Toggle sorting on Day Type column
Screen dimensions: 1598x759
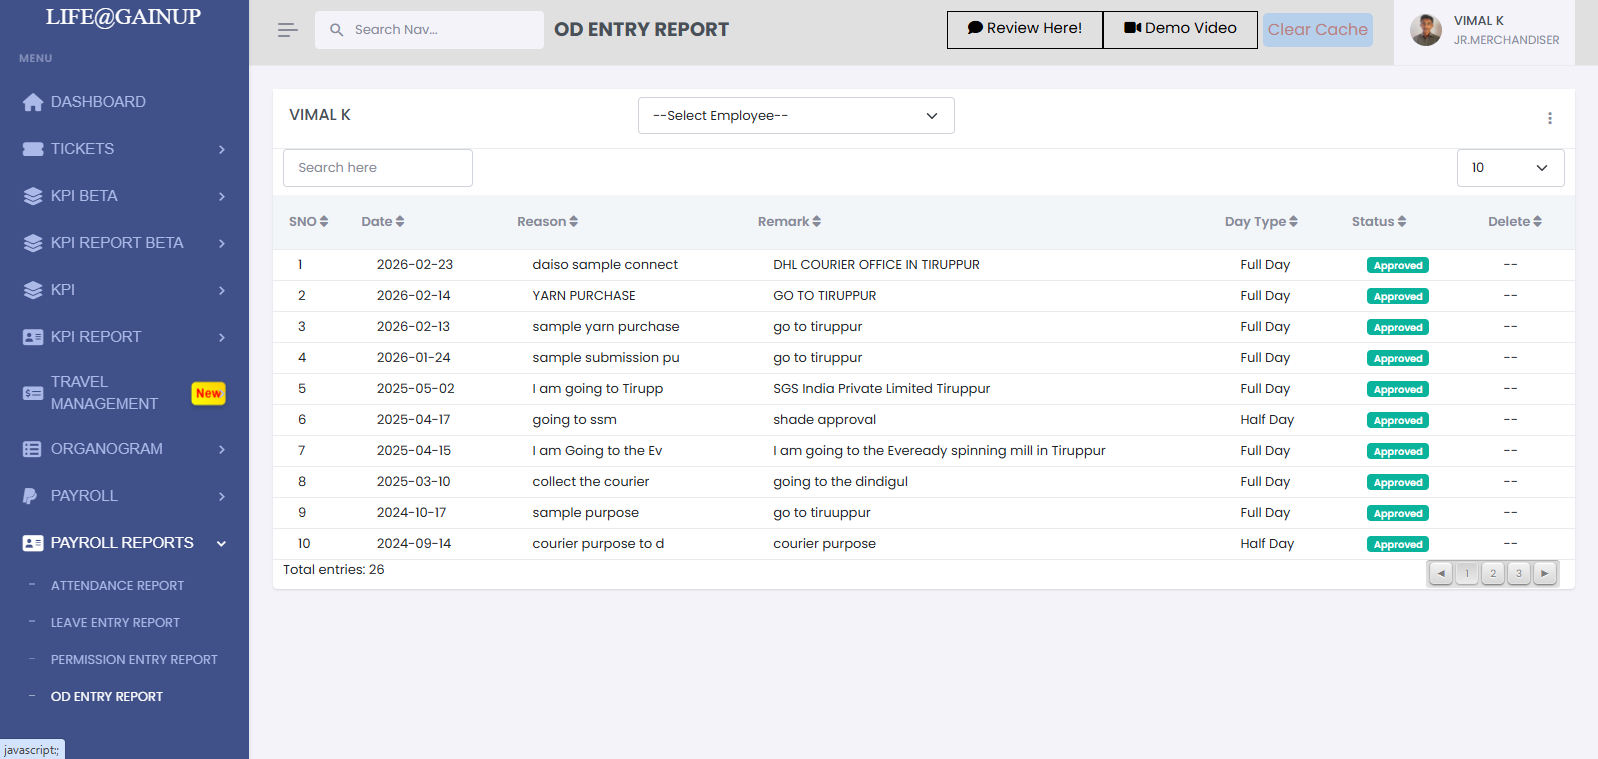(x=1260, y=222)
